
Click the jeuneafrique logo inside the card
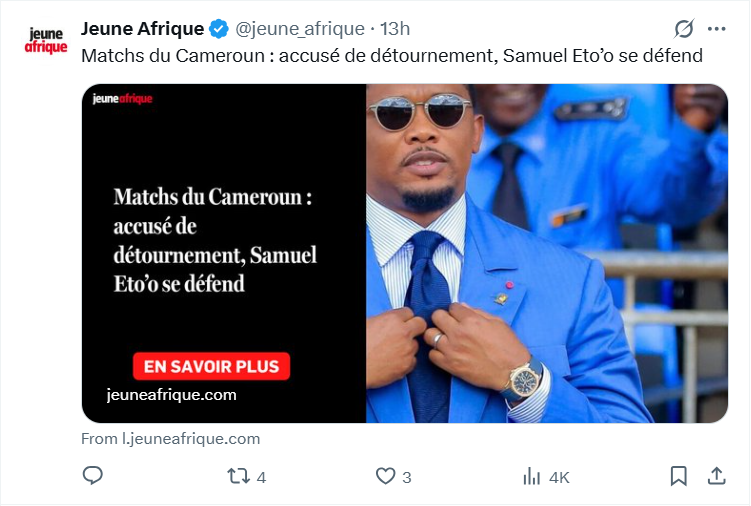click(x=122, y=99)
